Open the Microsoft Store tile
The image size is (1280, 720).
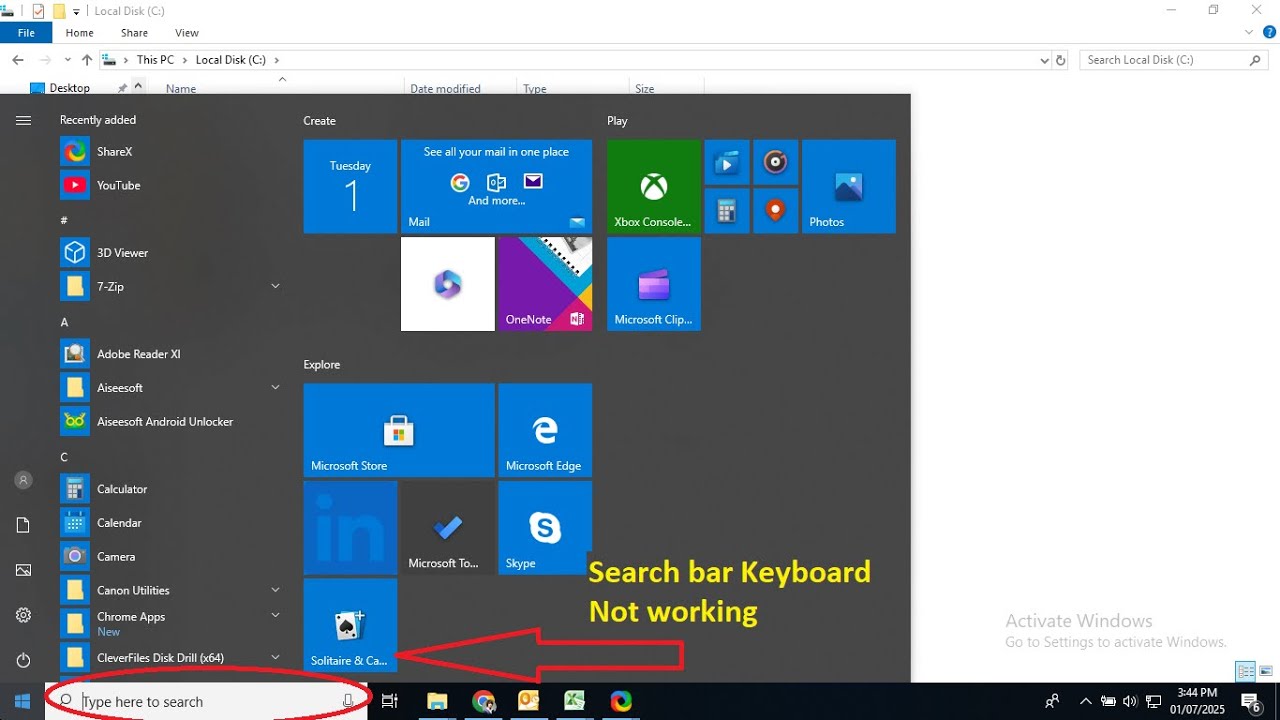[399, 430]
